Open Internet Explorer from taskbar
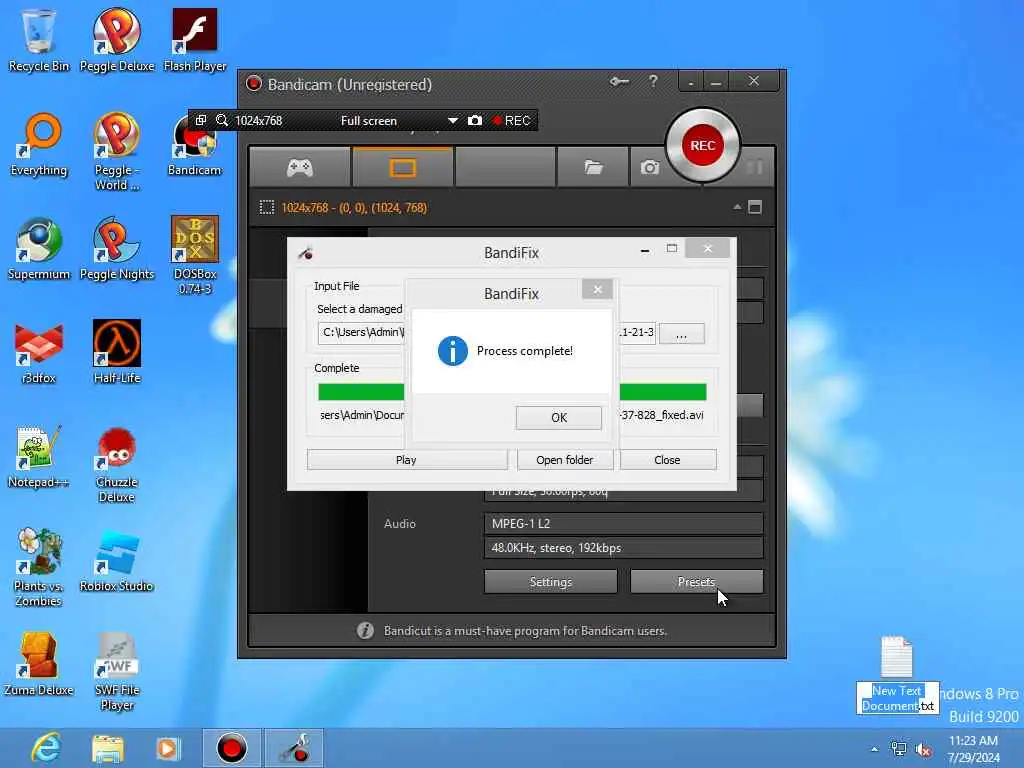This screenshot has height=768, width=1024. click(46, 748)
